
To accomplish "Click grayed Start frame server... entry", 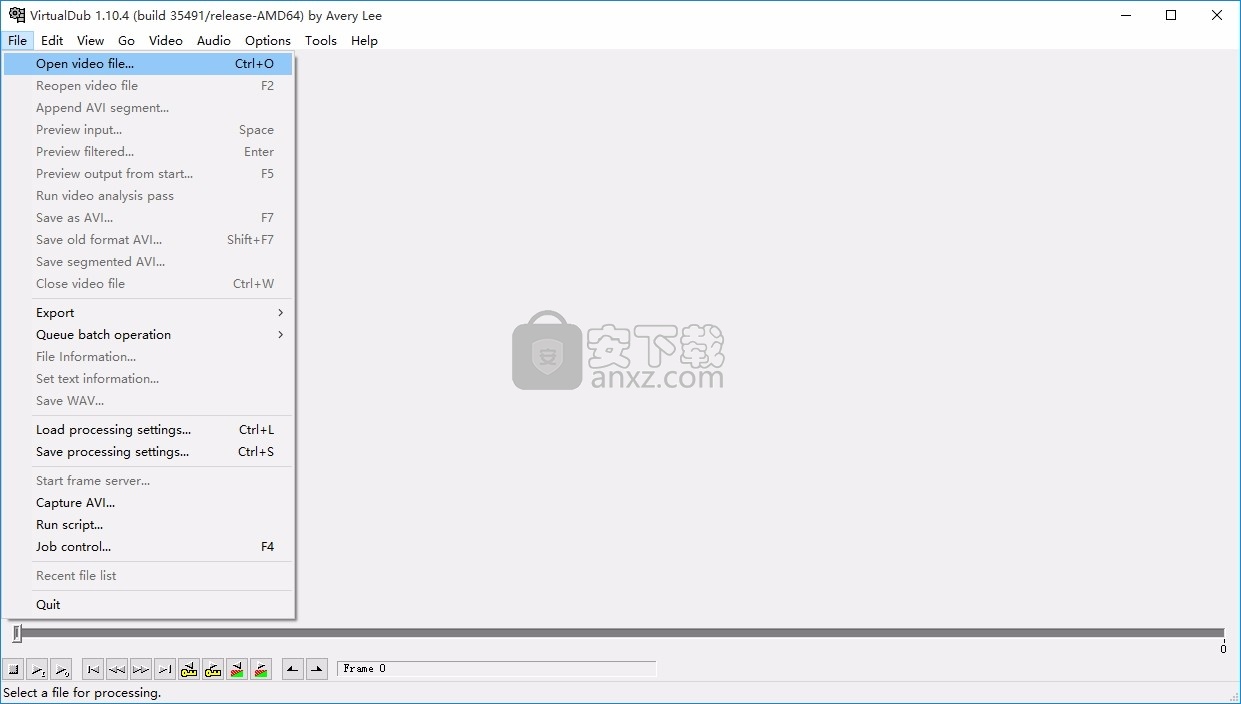I will coord(148,481).
